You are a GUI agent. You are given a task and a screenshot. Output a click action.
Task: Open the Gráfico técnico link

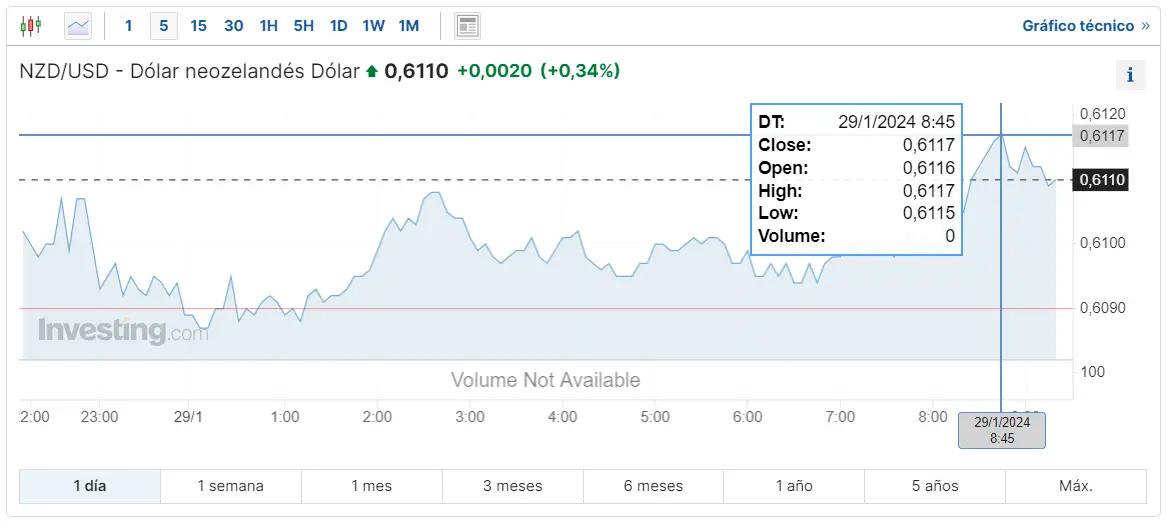click(1086, 26)
